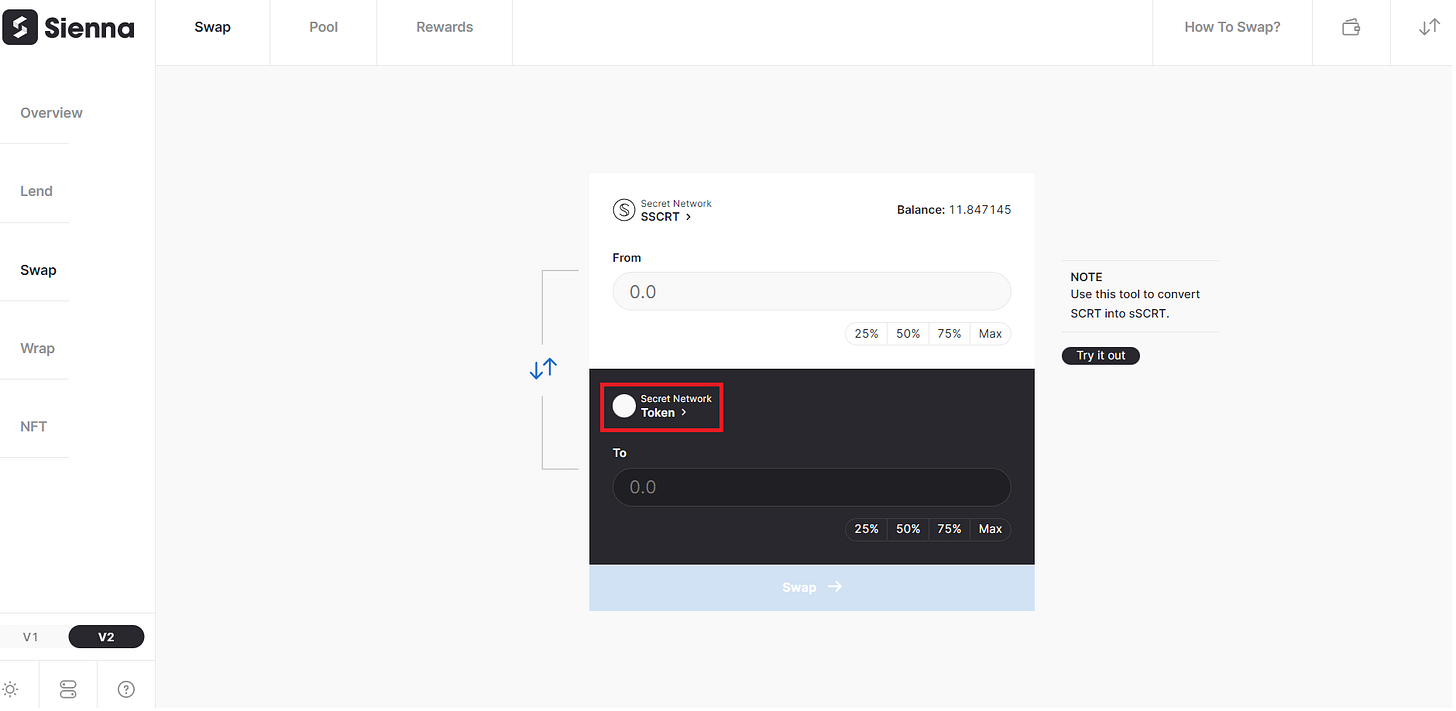Open the Pool tab

pos(323,27)
